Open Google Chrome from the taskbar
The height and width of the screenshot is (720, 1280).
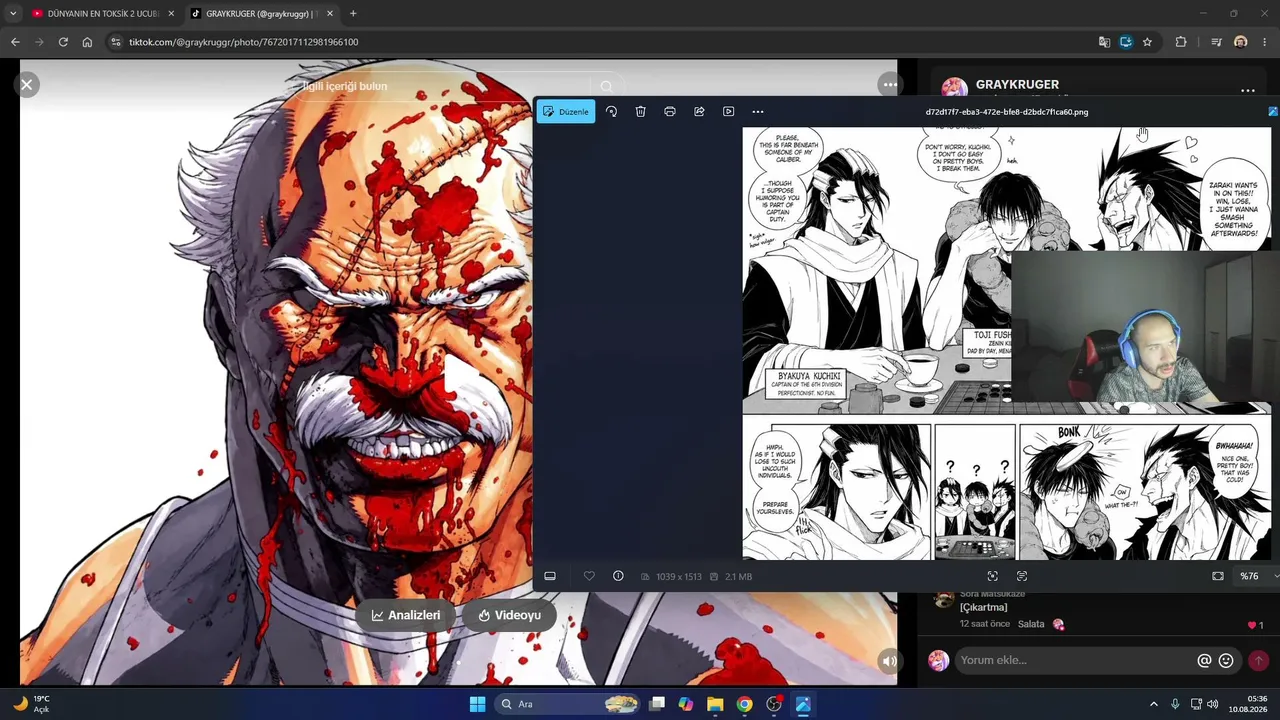tap(744, 704)
